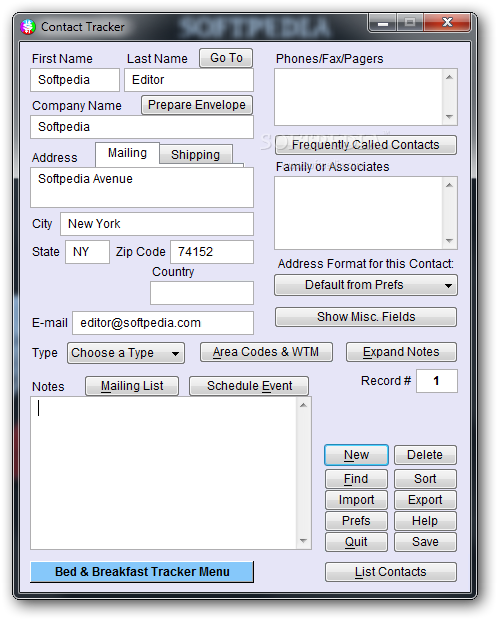Click the Frequently Called Contacts button

(x=366, y=145)
